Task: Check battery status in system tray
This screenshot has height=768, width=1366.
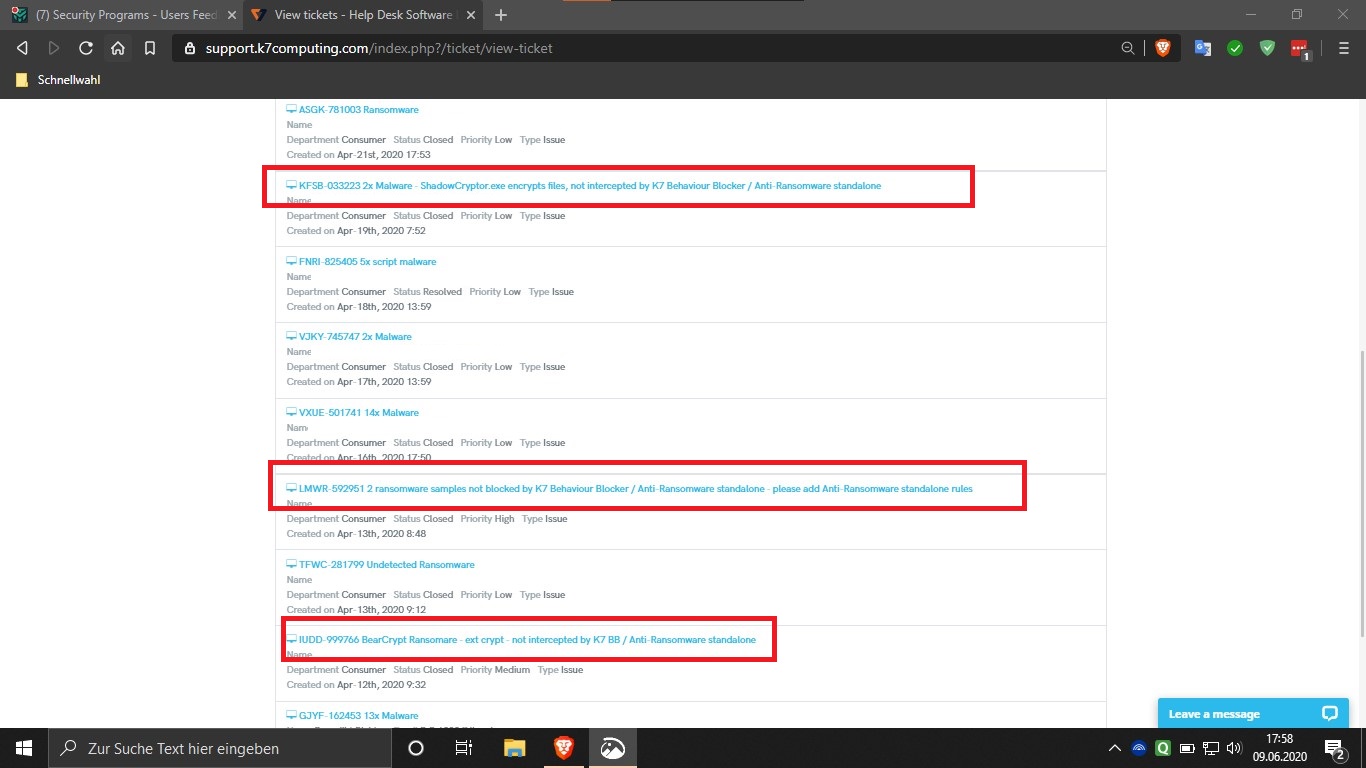Action: pos(1187,748)
